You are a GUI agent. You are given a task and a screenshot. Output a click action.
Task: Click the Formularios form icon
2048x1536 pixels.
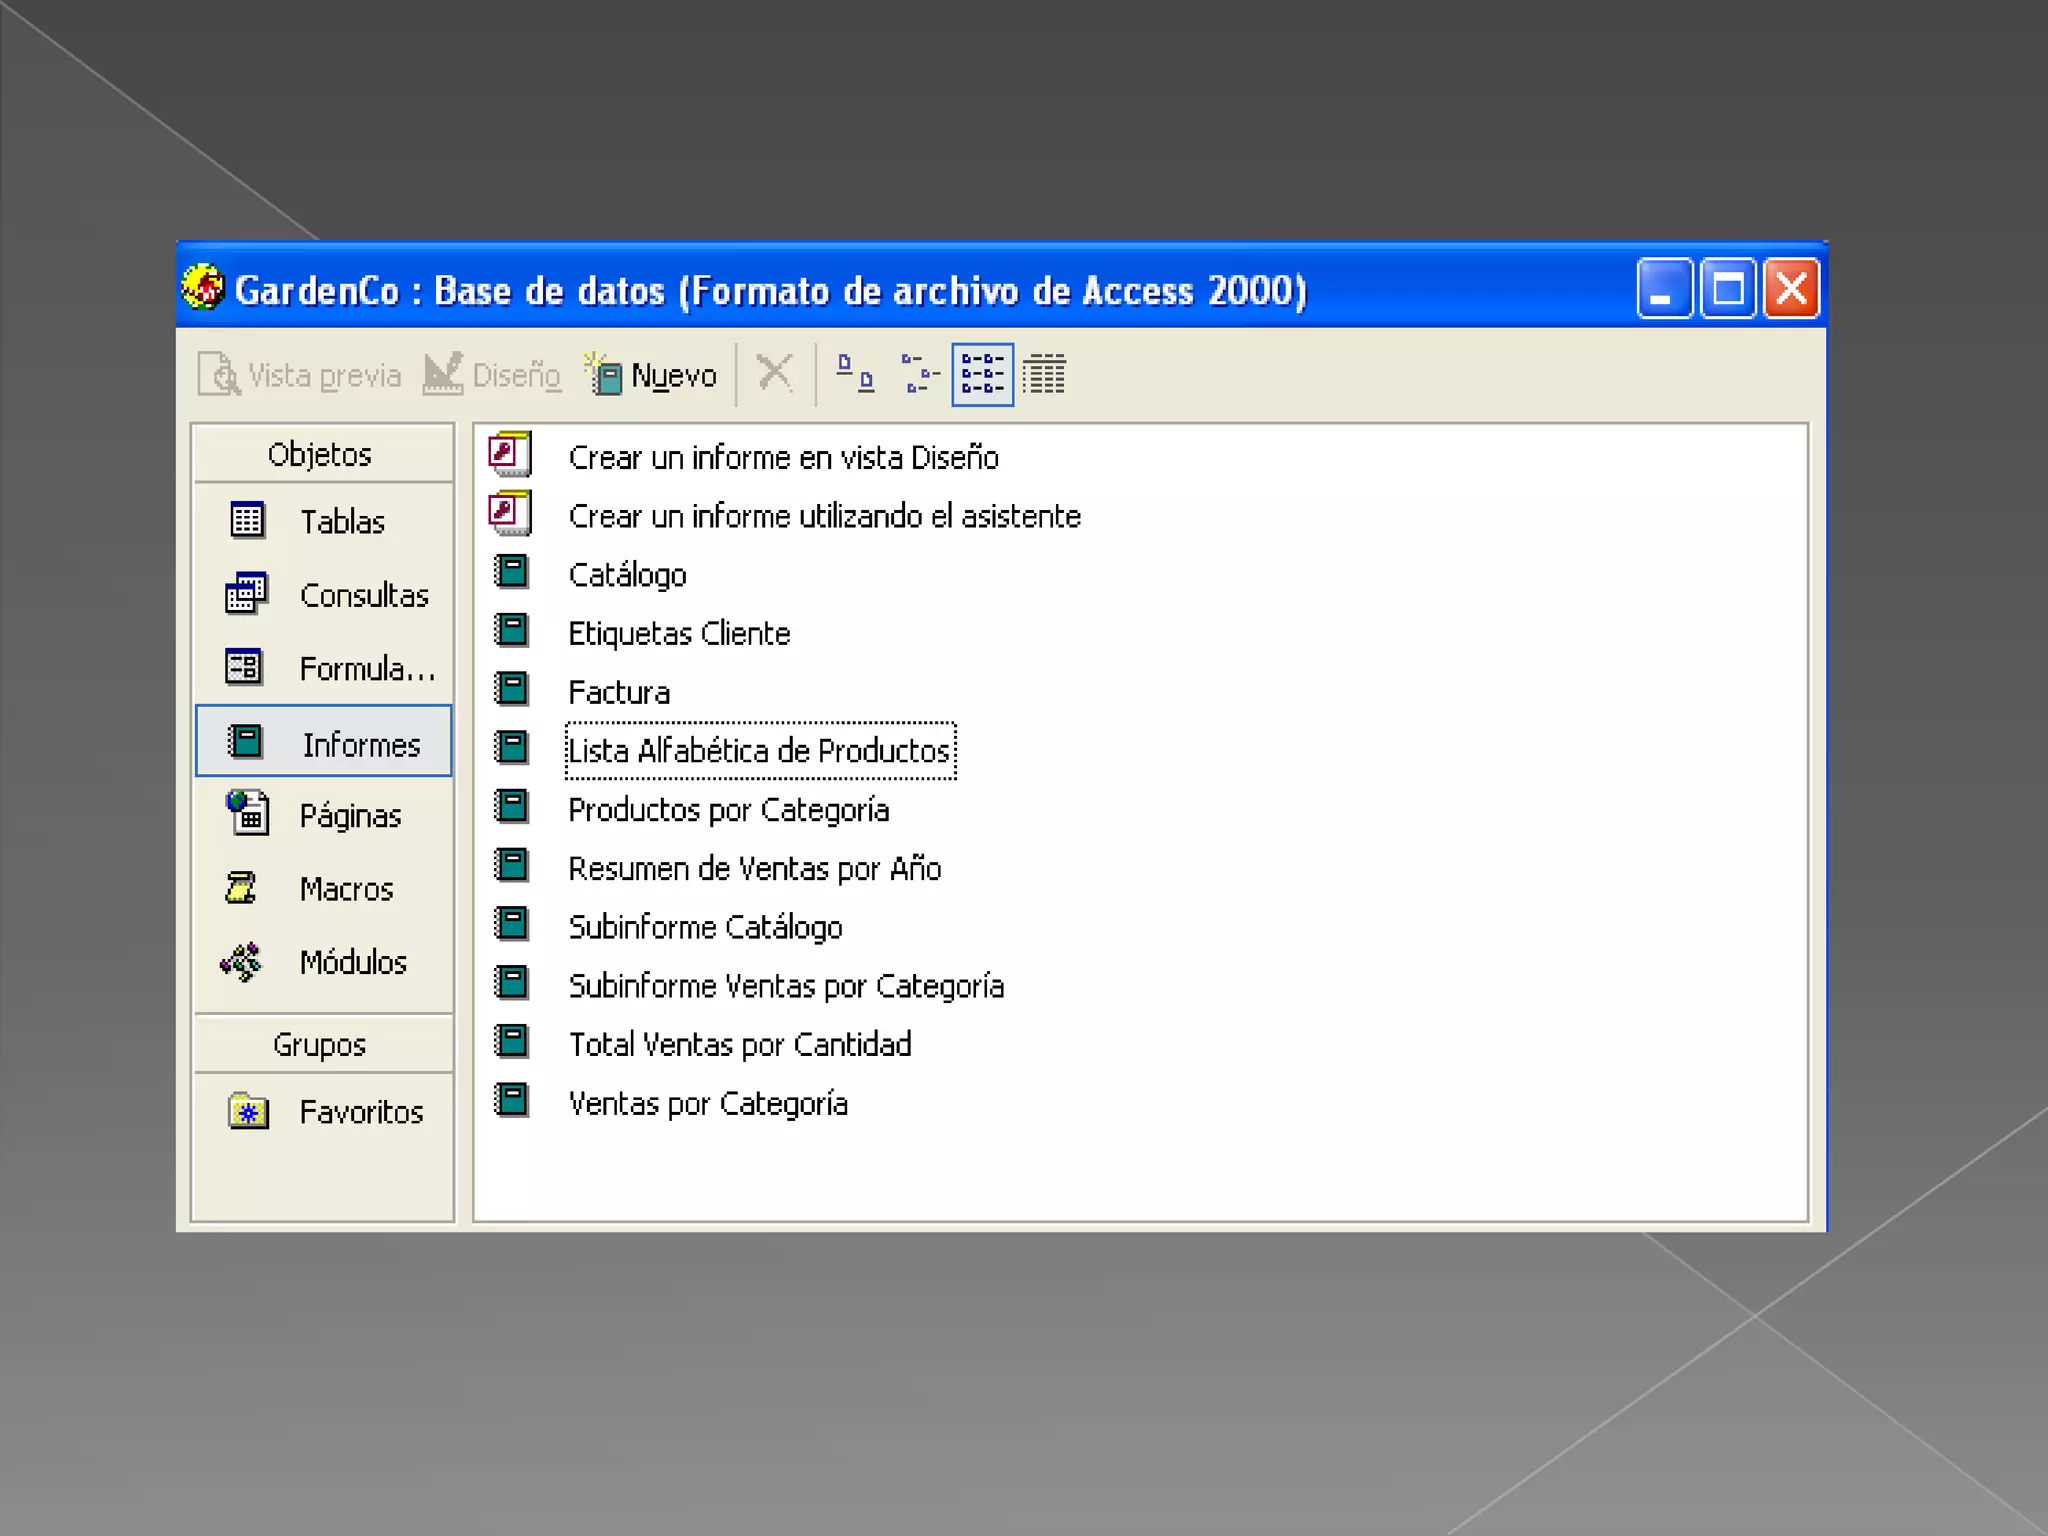click(245, 667)
